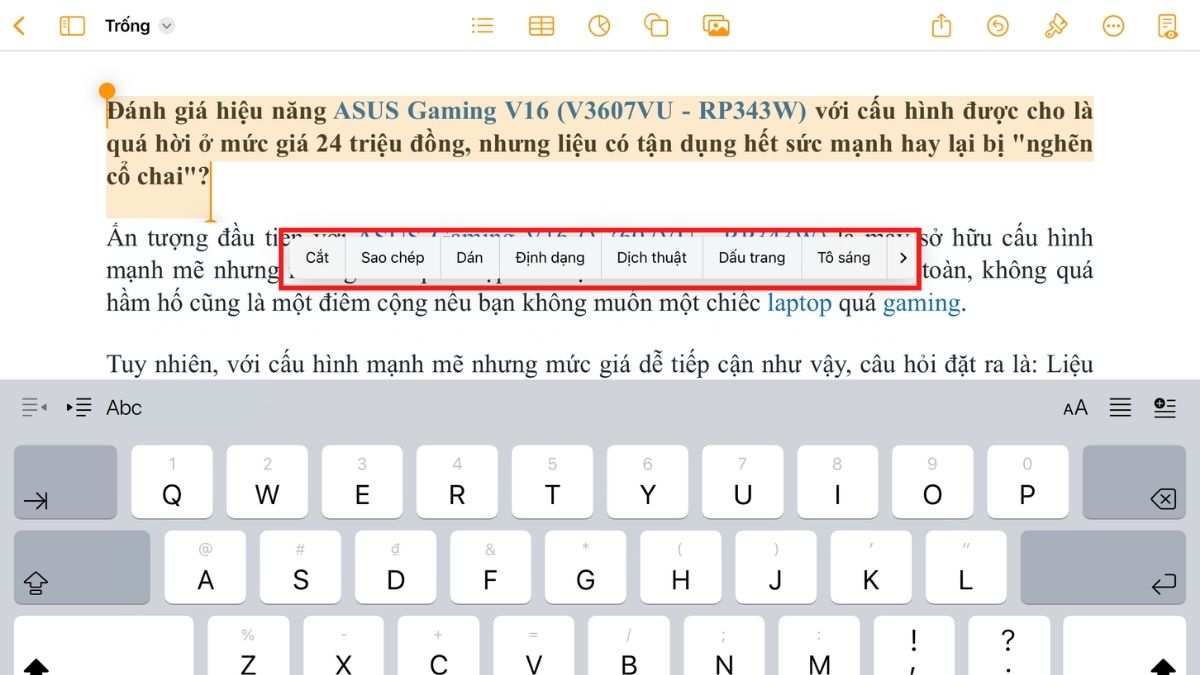Image resolution: width=1200 pixels, height=675 pixels.
Task: Open the AA font size control
Action: pos(1075,407)
